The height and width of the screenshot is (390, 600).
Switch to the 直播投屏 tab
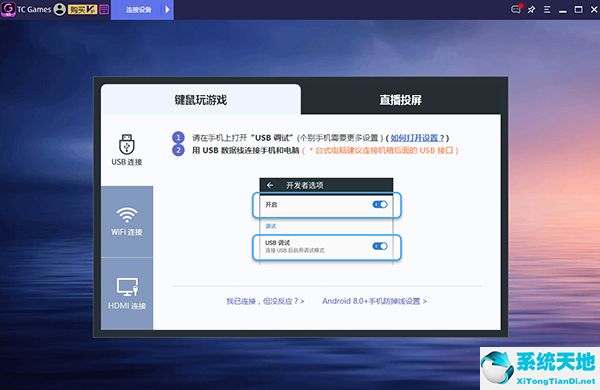point(401,100)
